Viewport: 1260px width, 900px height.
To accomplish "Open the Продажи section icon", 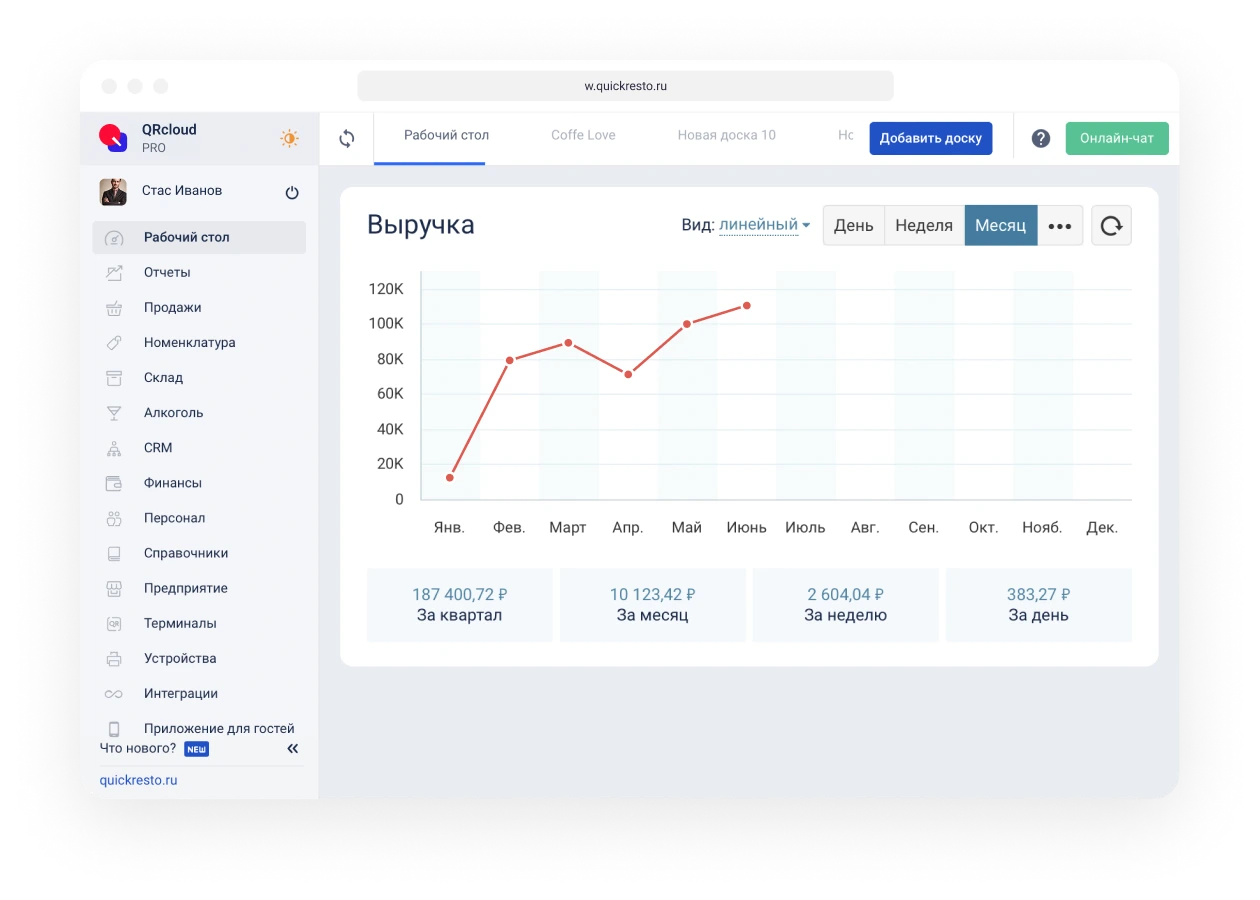I will pos(114,307).
